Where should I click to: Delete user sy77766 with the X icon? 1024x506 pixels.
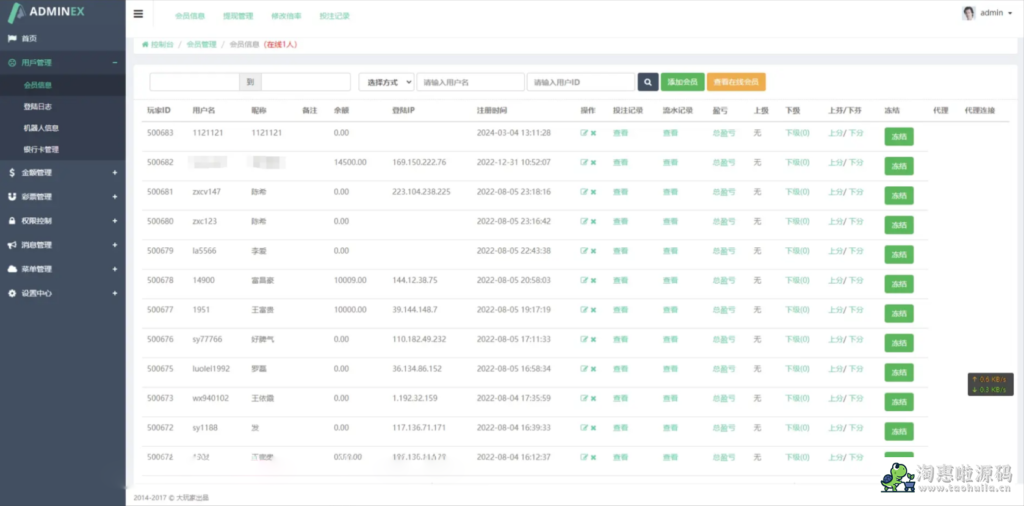pyautogui.click(x=593, y=340)
